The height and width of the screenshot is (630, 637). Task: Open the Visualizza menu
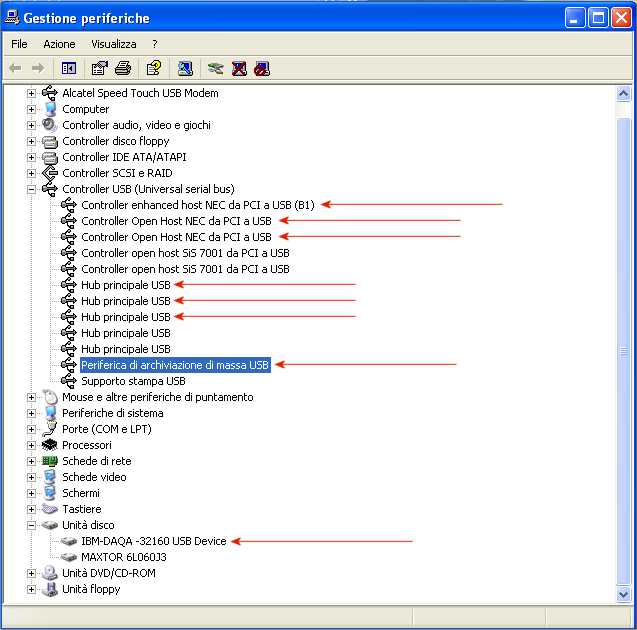click(114, 44)
